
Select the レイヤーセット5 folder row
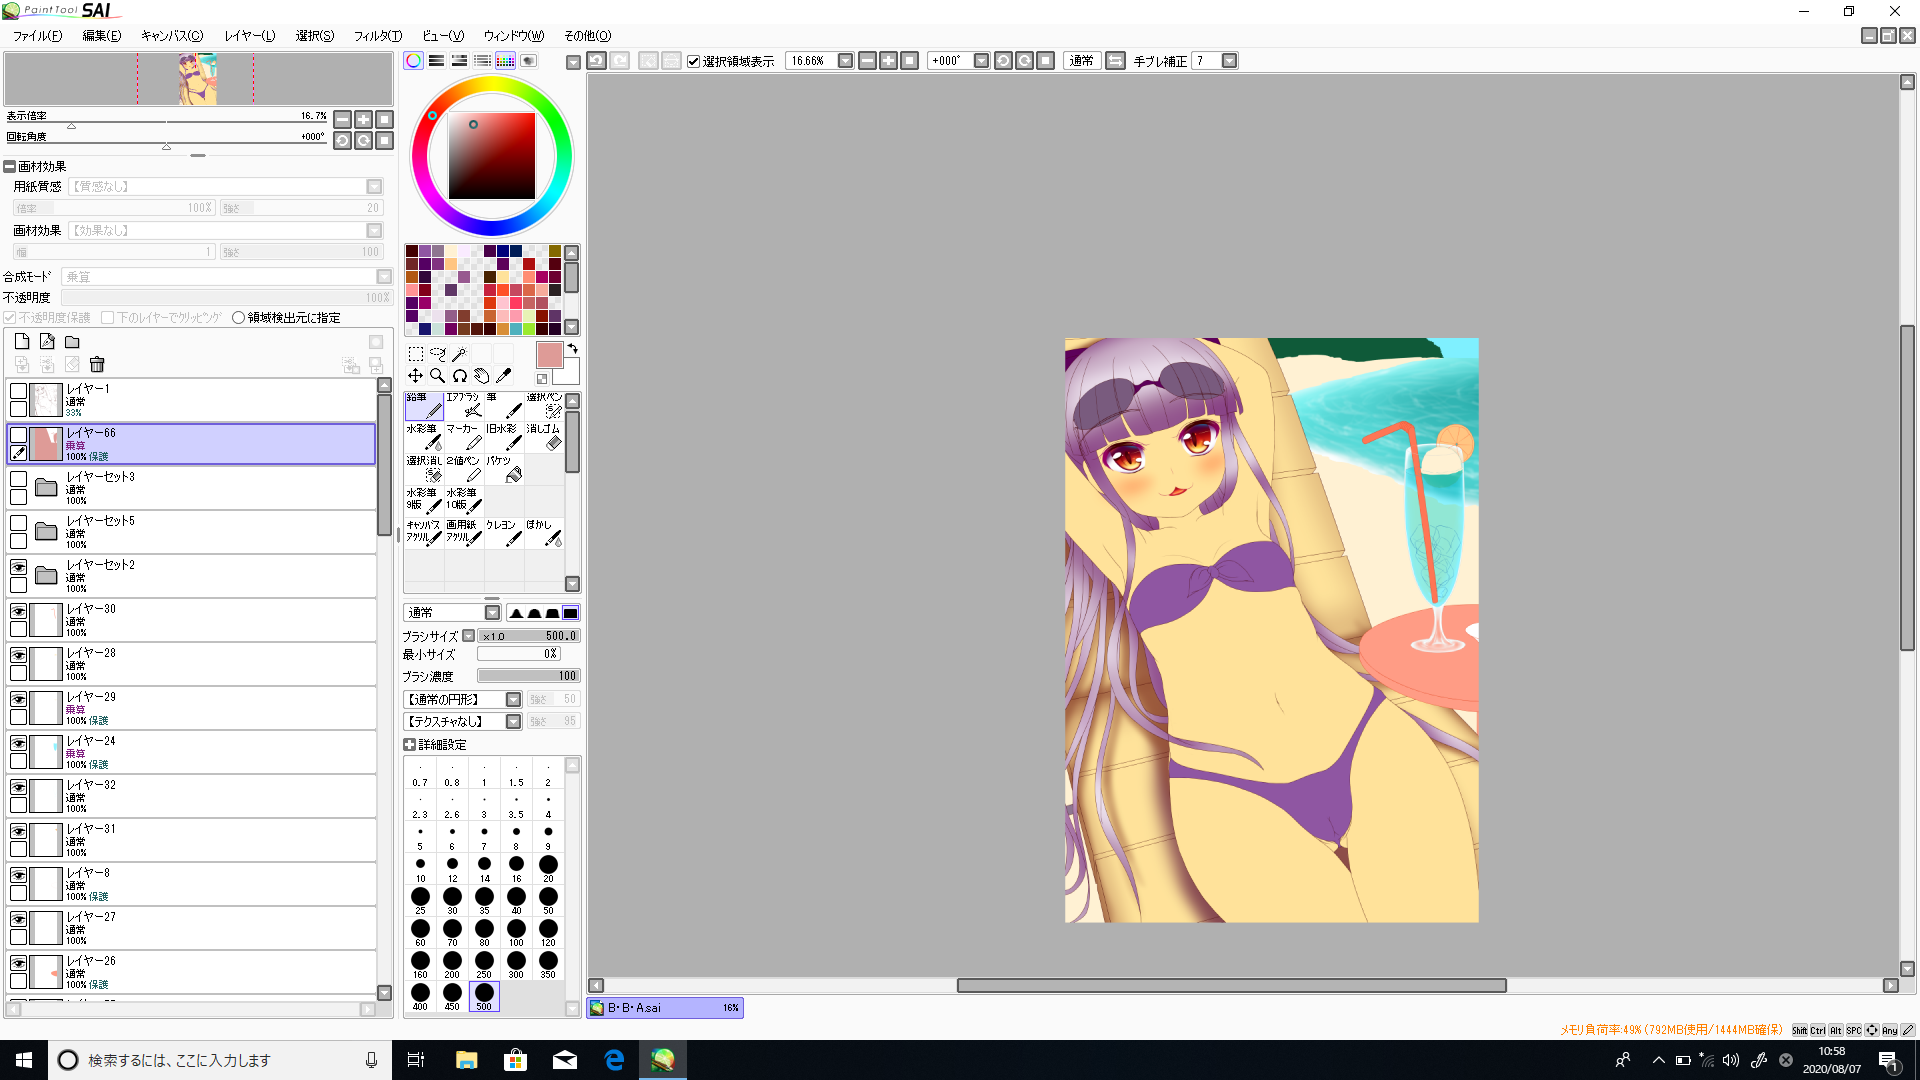(191, 532)
